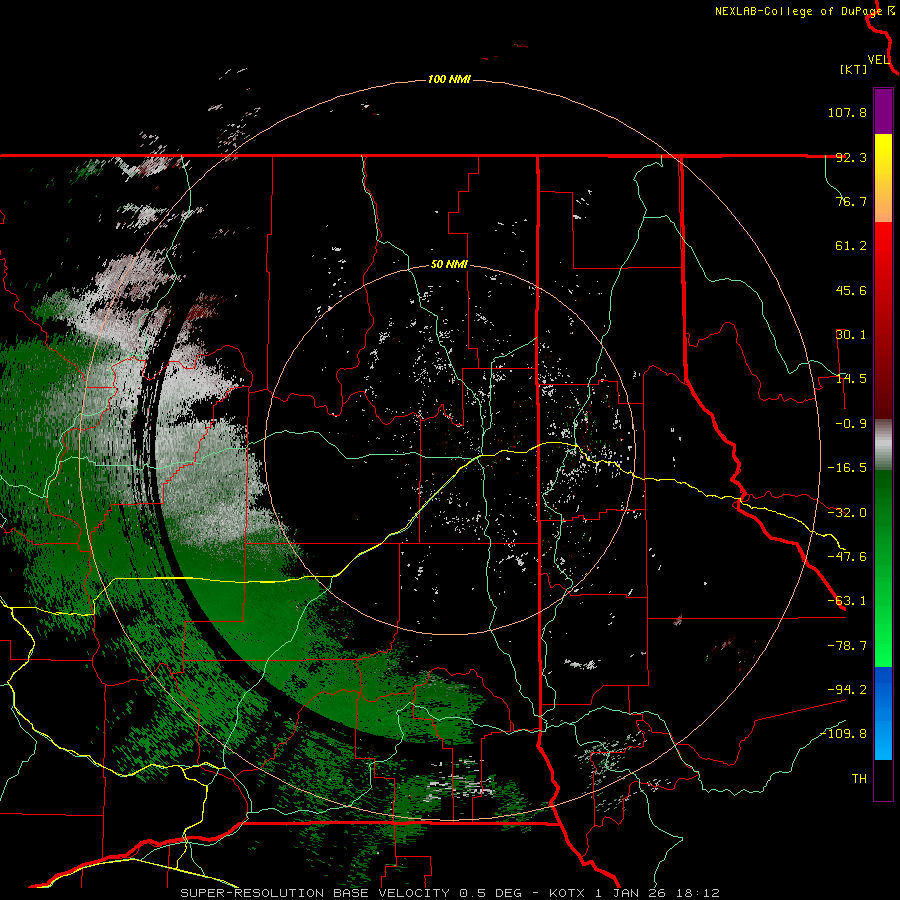Click the -16.5 velocity scale value
The height and width of the screenshot is (900, 900).
click(x=847, y=468)
